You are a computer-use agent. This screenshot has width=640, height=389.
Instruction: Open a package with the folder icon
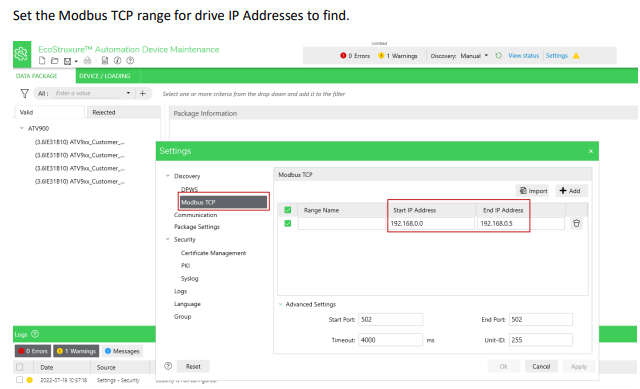[x=55, y=61]
